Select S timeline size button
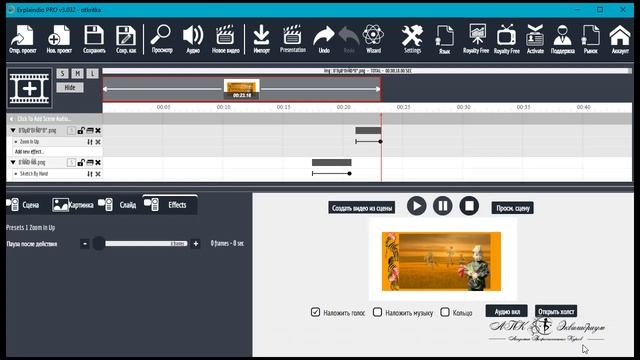 pyautogui.click(x=62, y=73)
